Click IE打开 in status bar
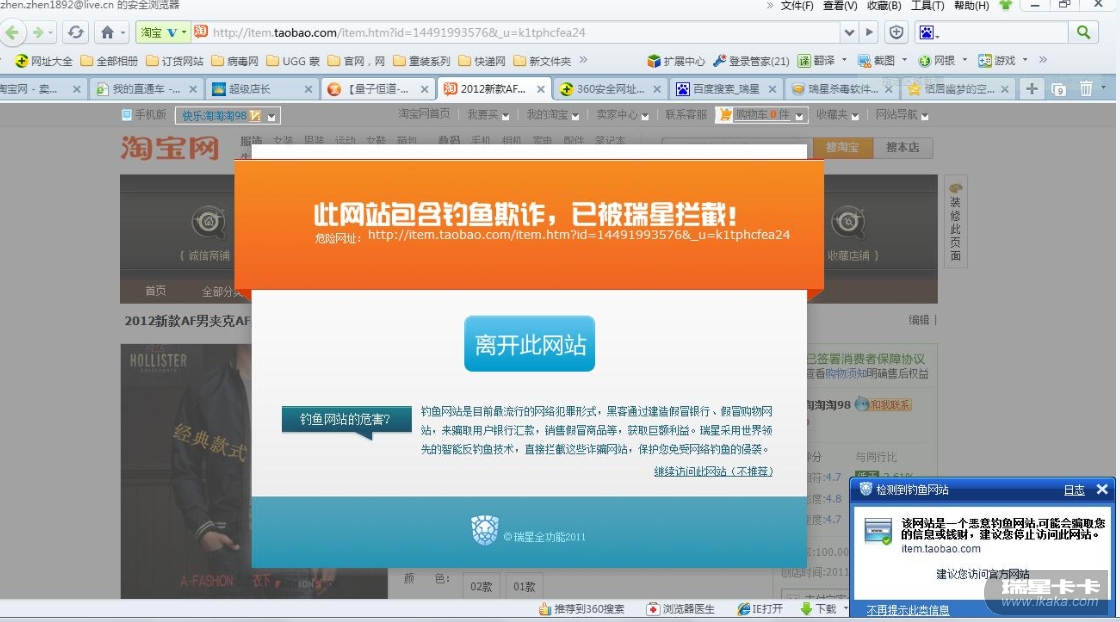The height and width of the screenshot is (622, 1120). click(760, 608)
